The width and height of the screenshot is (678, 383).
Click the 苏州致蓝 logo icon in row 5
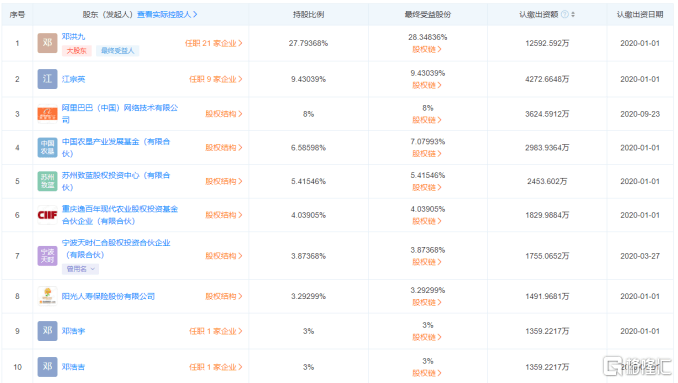click(47, 181)
